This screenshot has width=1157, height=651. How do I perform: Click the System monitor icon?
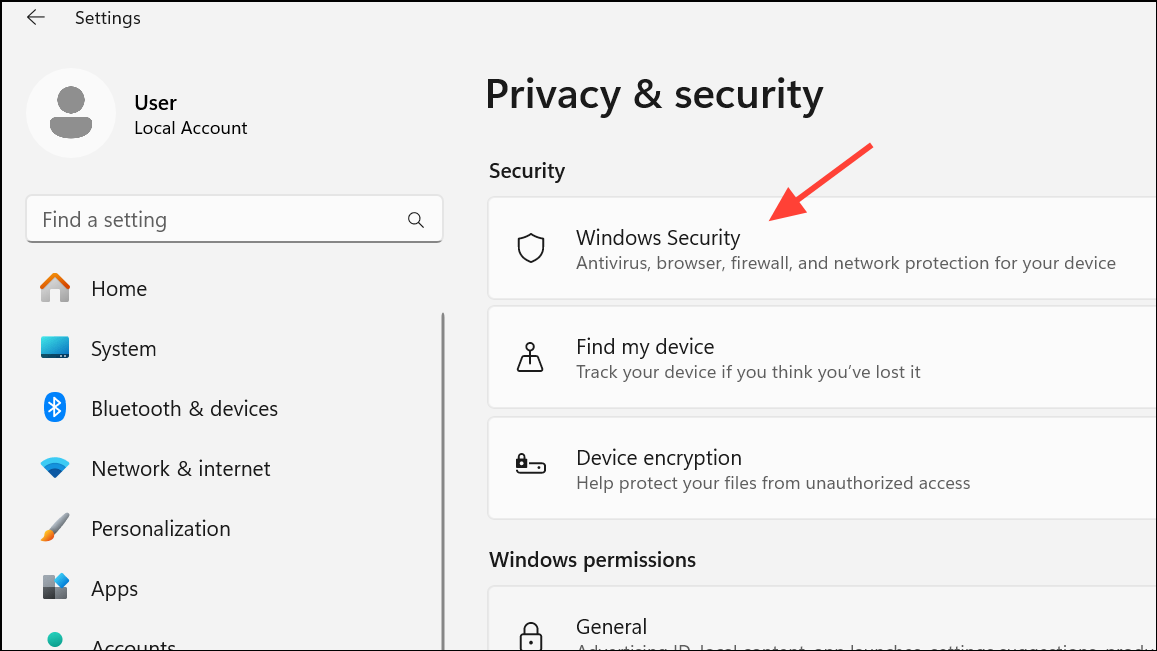55,348
